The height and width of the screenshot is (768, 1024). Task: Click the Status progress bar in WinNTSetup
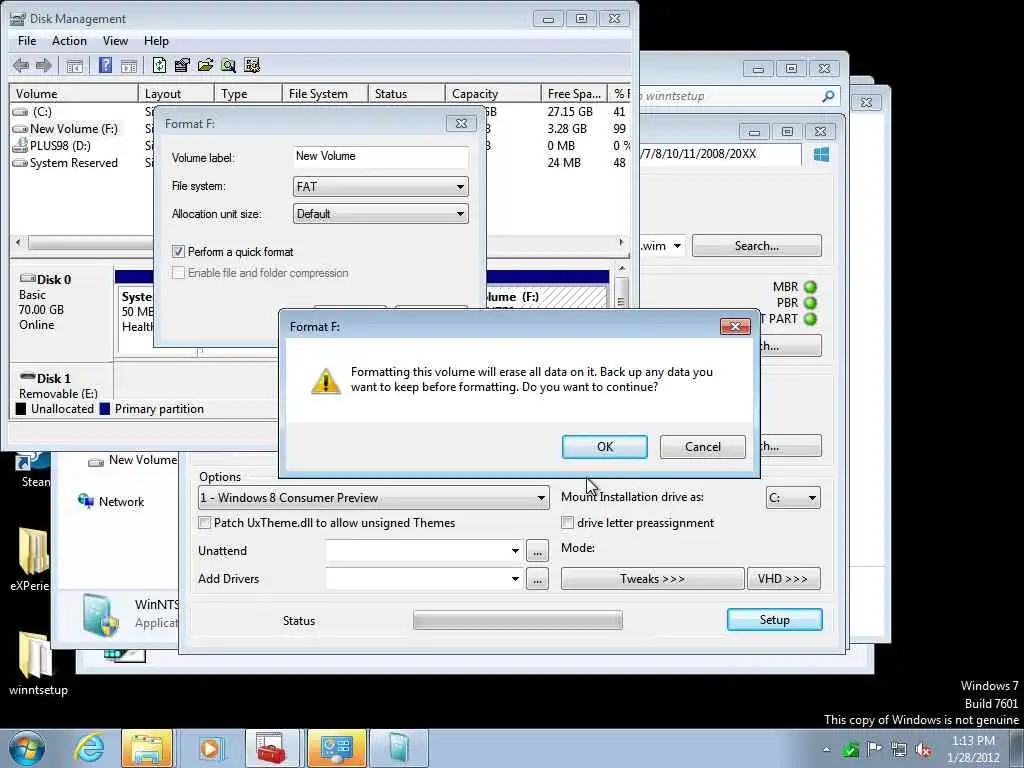518,620
